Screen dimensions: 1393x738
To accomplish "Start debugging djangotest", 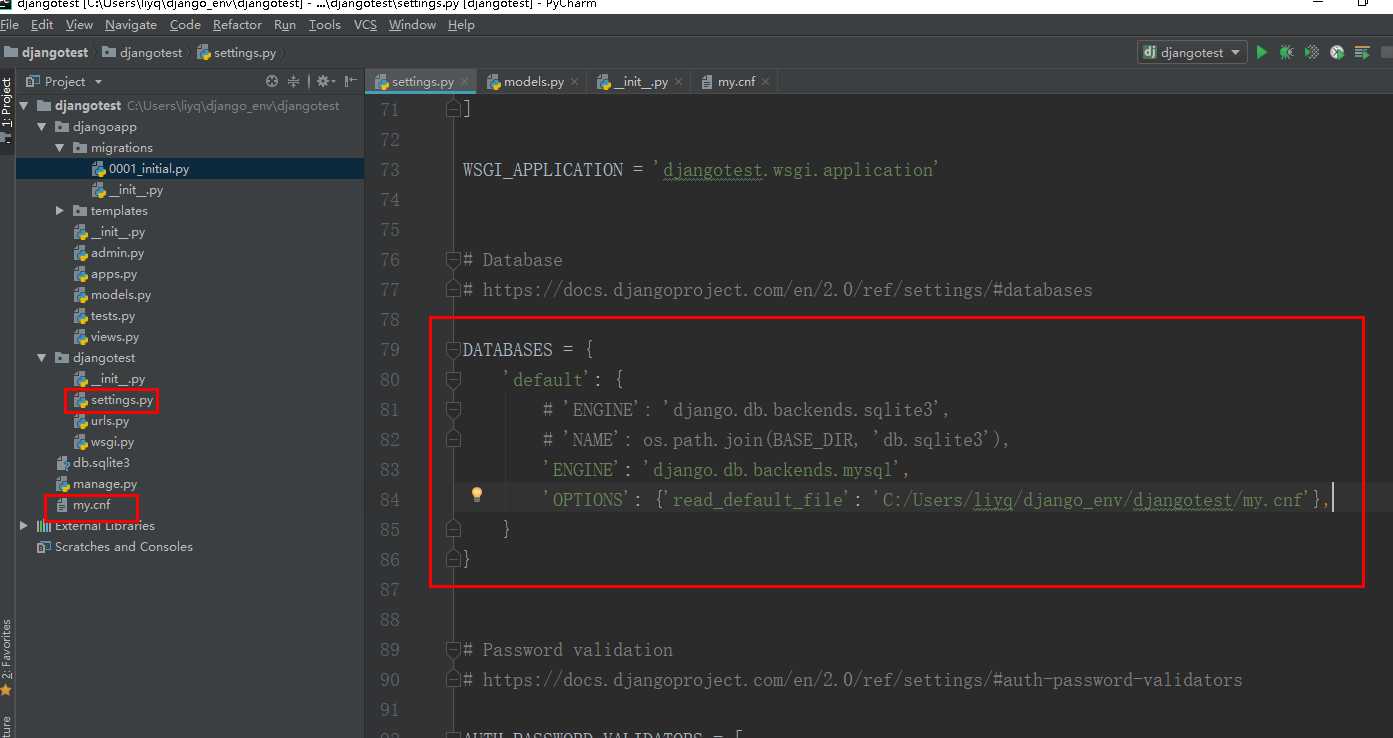I will coord(1287,52).
